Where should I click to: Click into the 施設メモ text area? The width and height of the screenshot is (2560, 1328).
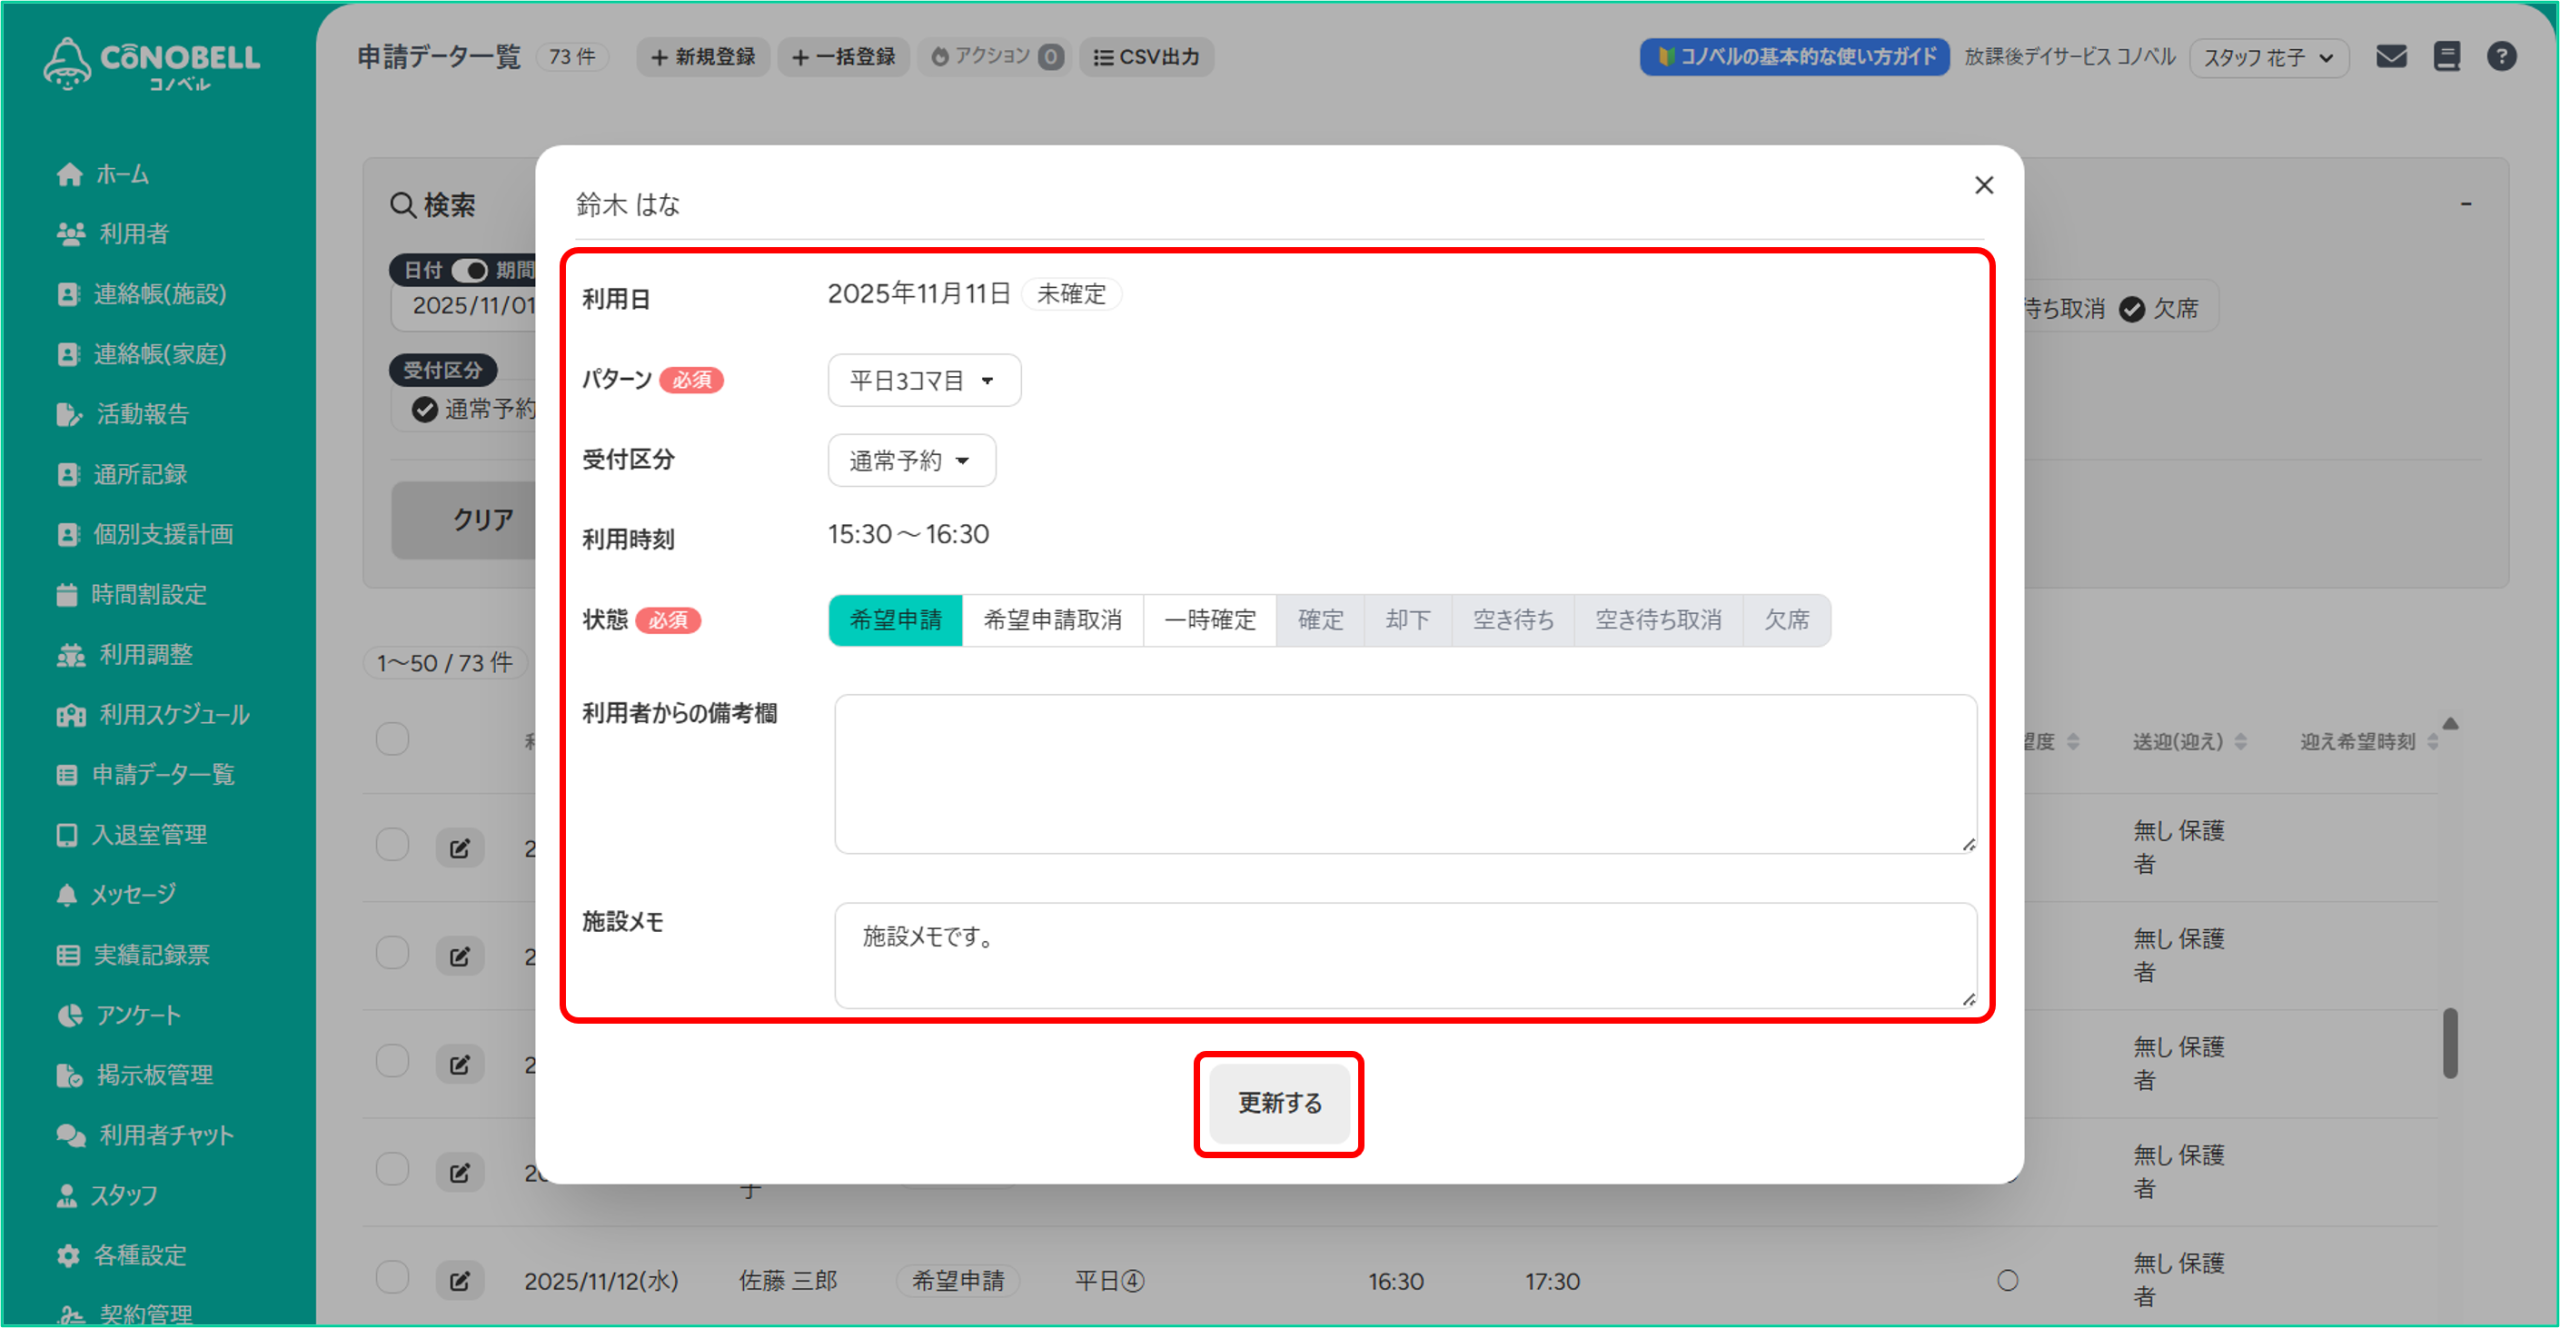tap(1404, 955)
